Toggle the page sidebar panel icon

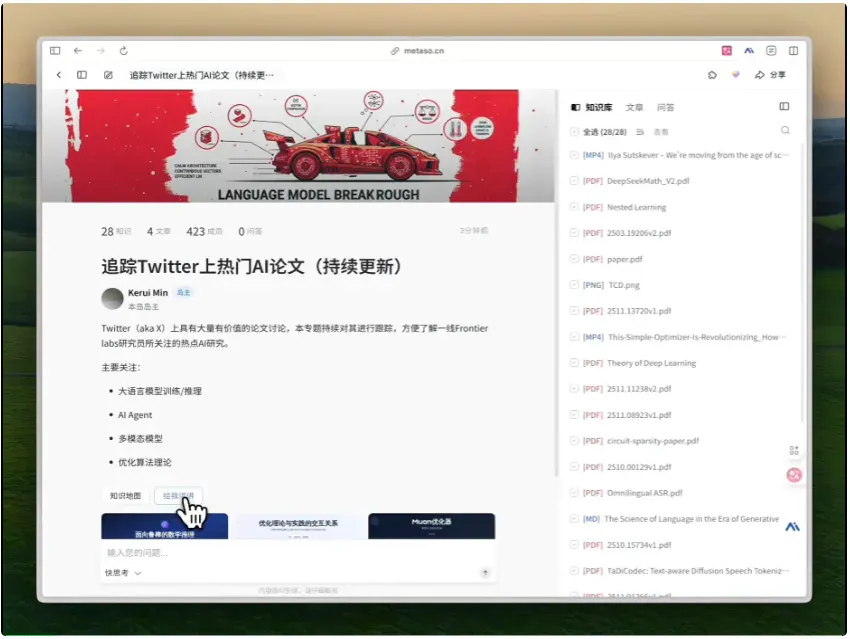click(x=82, y=75)
